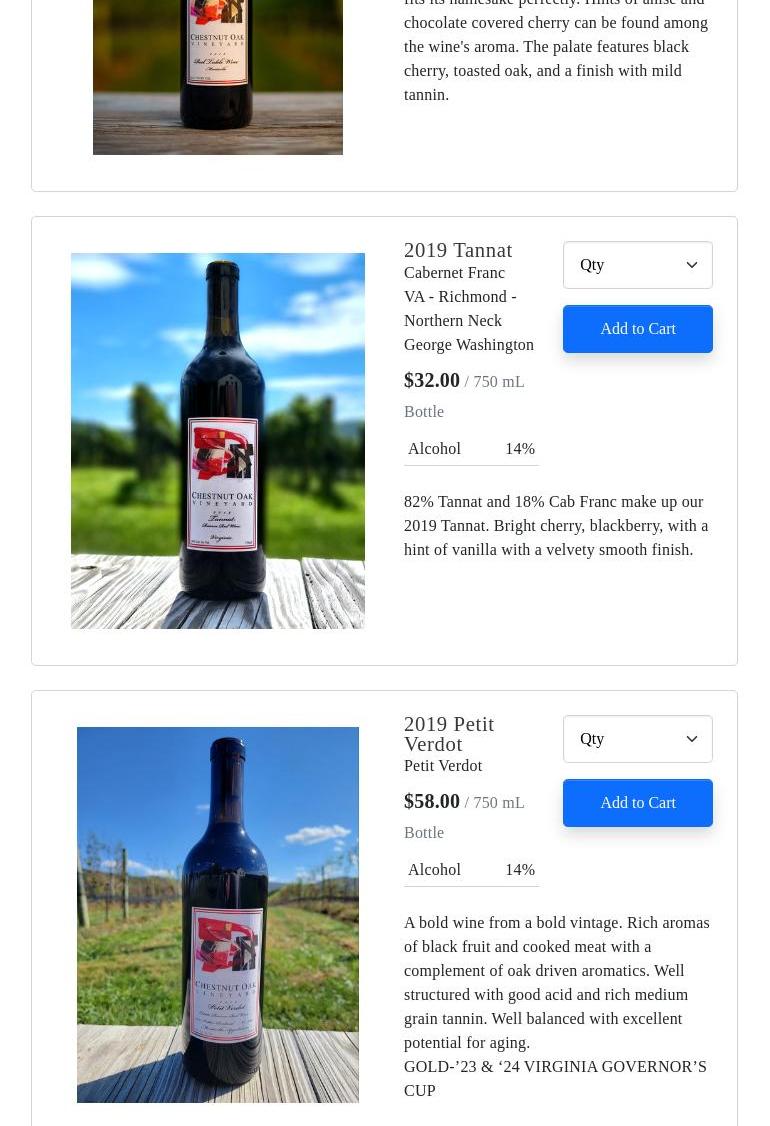The height and width of the screenshot is (1126, 770).
Task: Add 2019 Petit Verdot to cart
Action: (x=638, y=803)
